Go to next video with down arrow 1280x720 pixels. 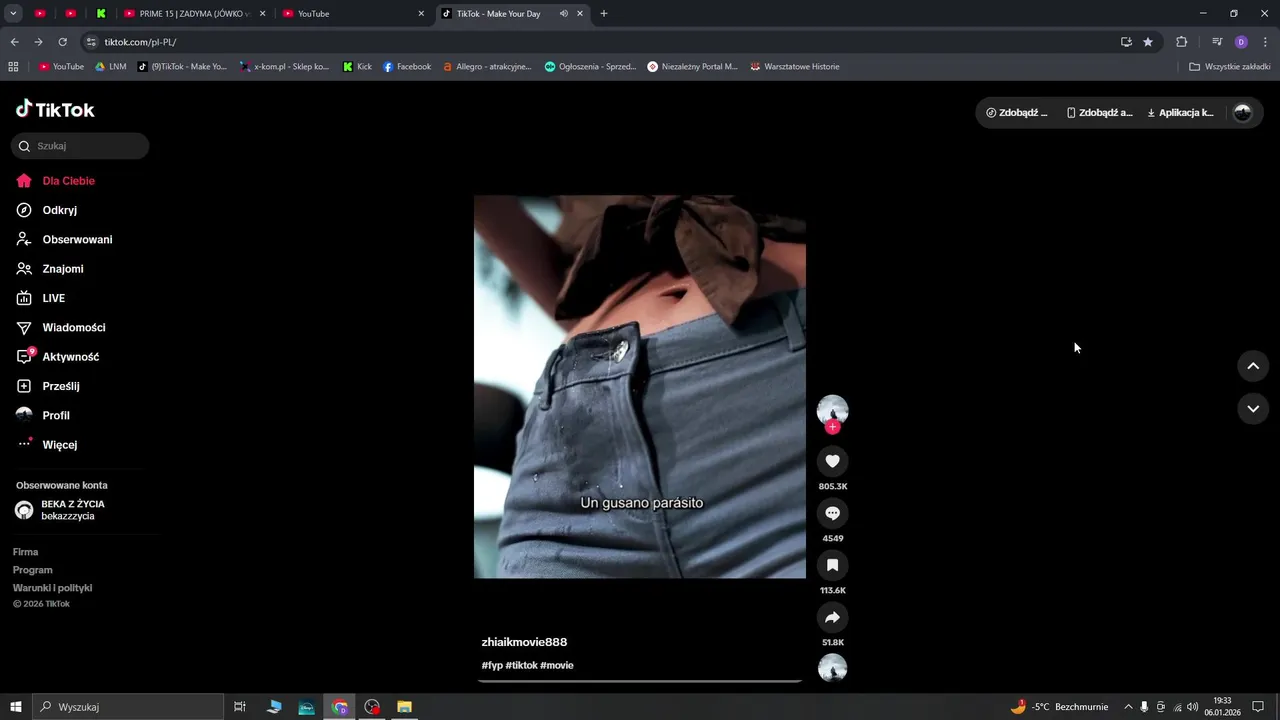click(1252, 409)
